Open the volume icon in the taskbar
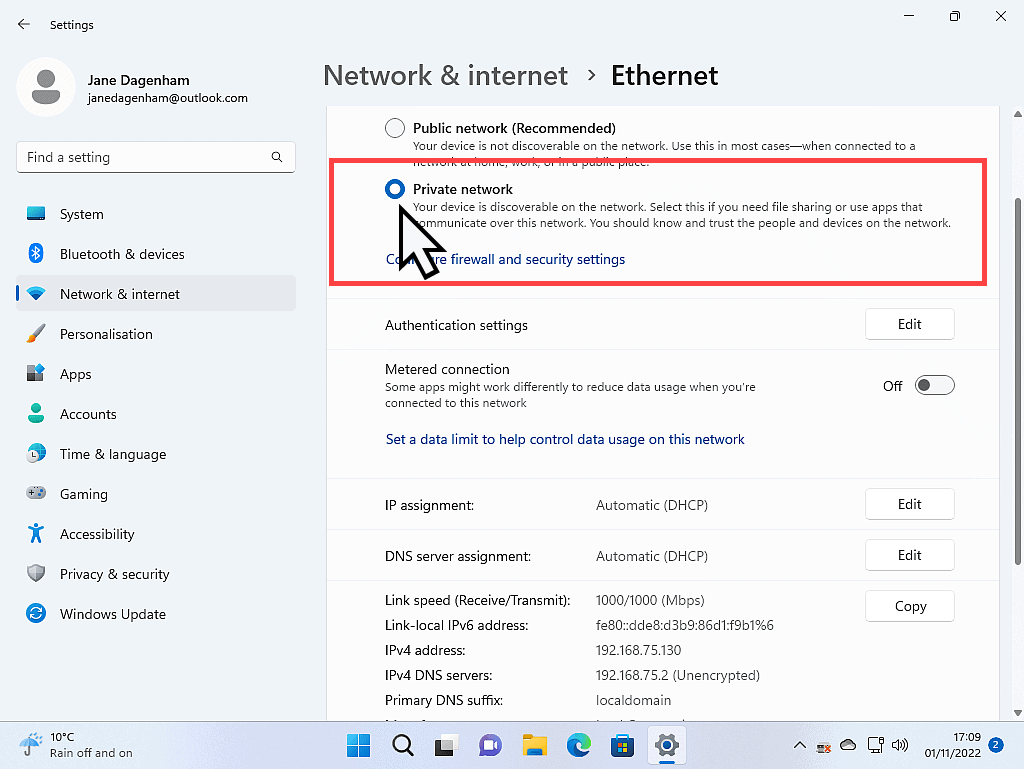 pos(900,745)
